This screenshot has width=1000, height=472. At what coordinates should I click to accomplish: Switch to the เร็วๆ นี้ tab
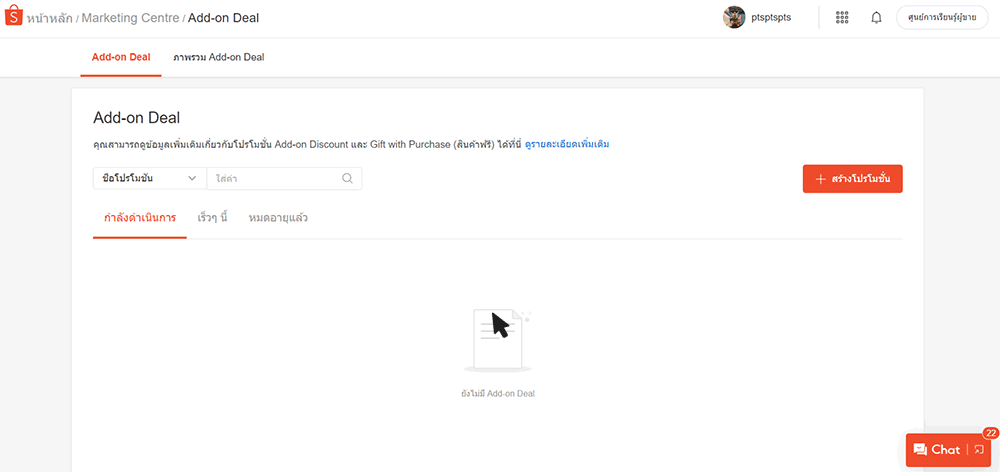pyautogui.click(x=212, y=217)
